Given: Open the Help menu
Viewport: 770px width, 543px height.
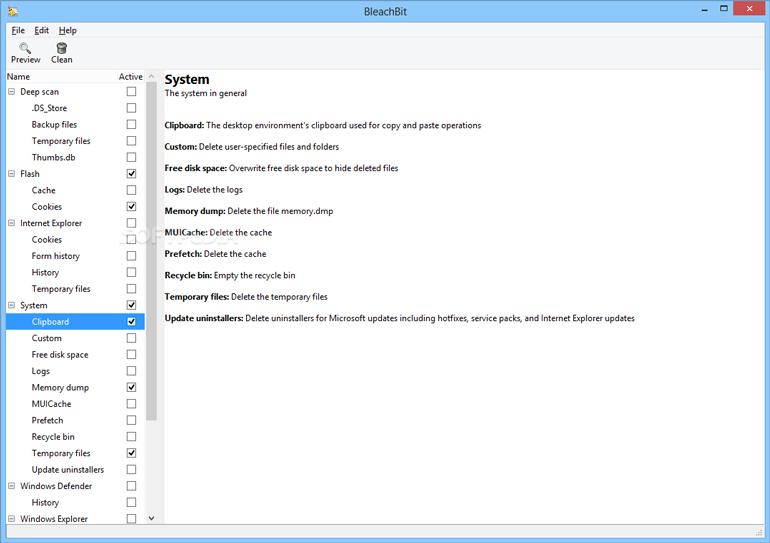Looking at the screenshot, I should pos(68,30).
